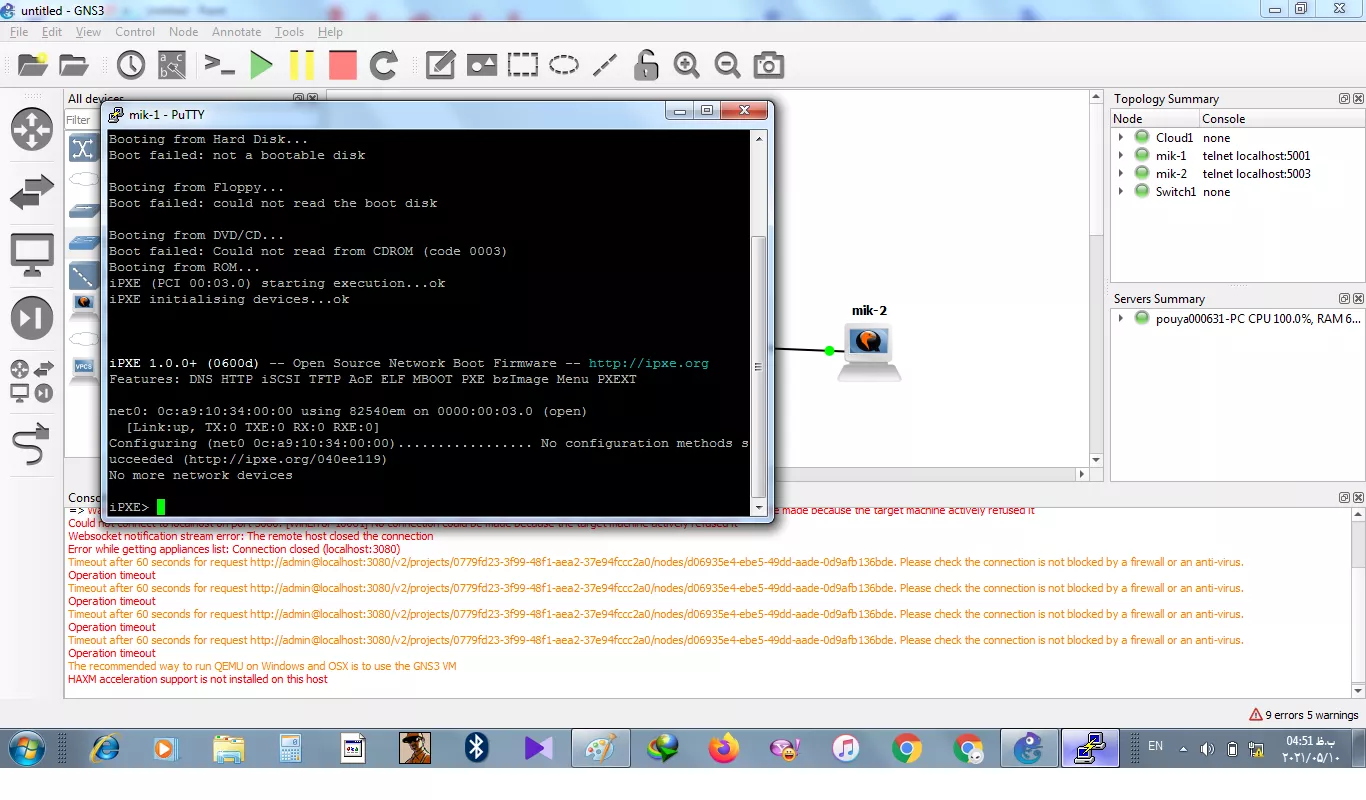Switch to the GNS3 chameleon taskbar button
Viewport: 1366px width, 800px height.
(x=1028, y=749)
